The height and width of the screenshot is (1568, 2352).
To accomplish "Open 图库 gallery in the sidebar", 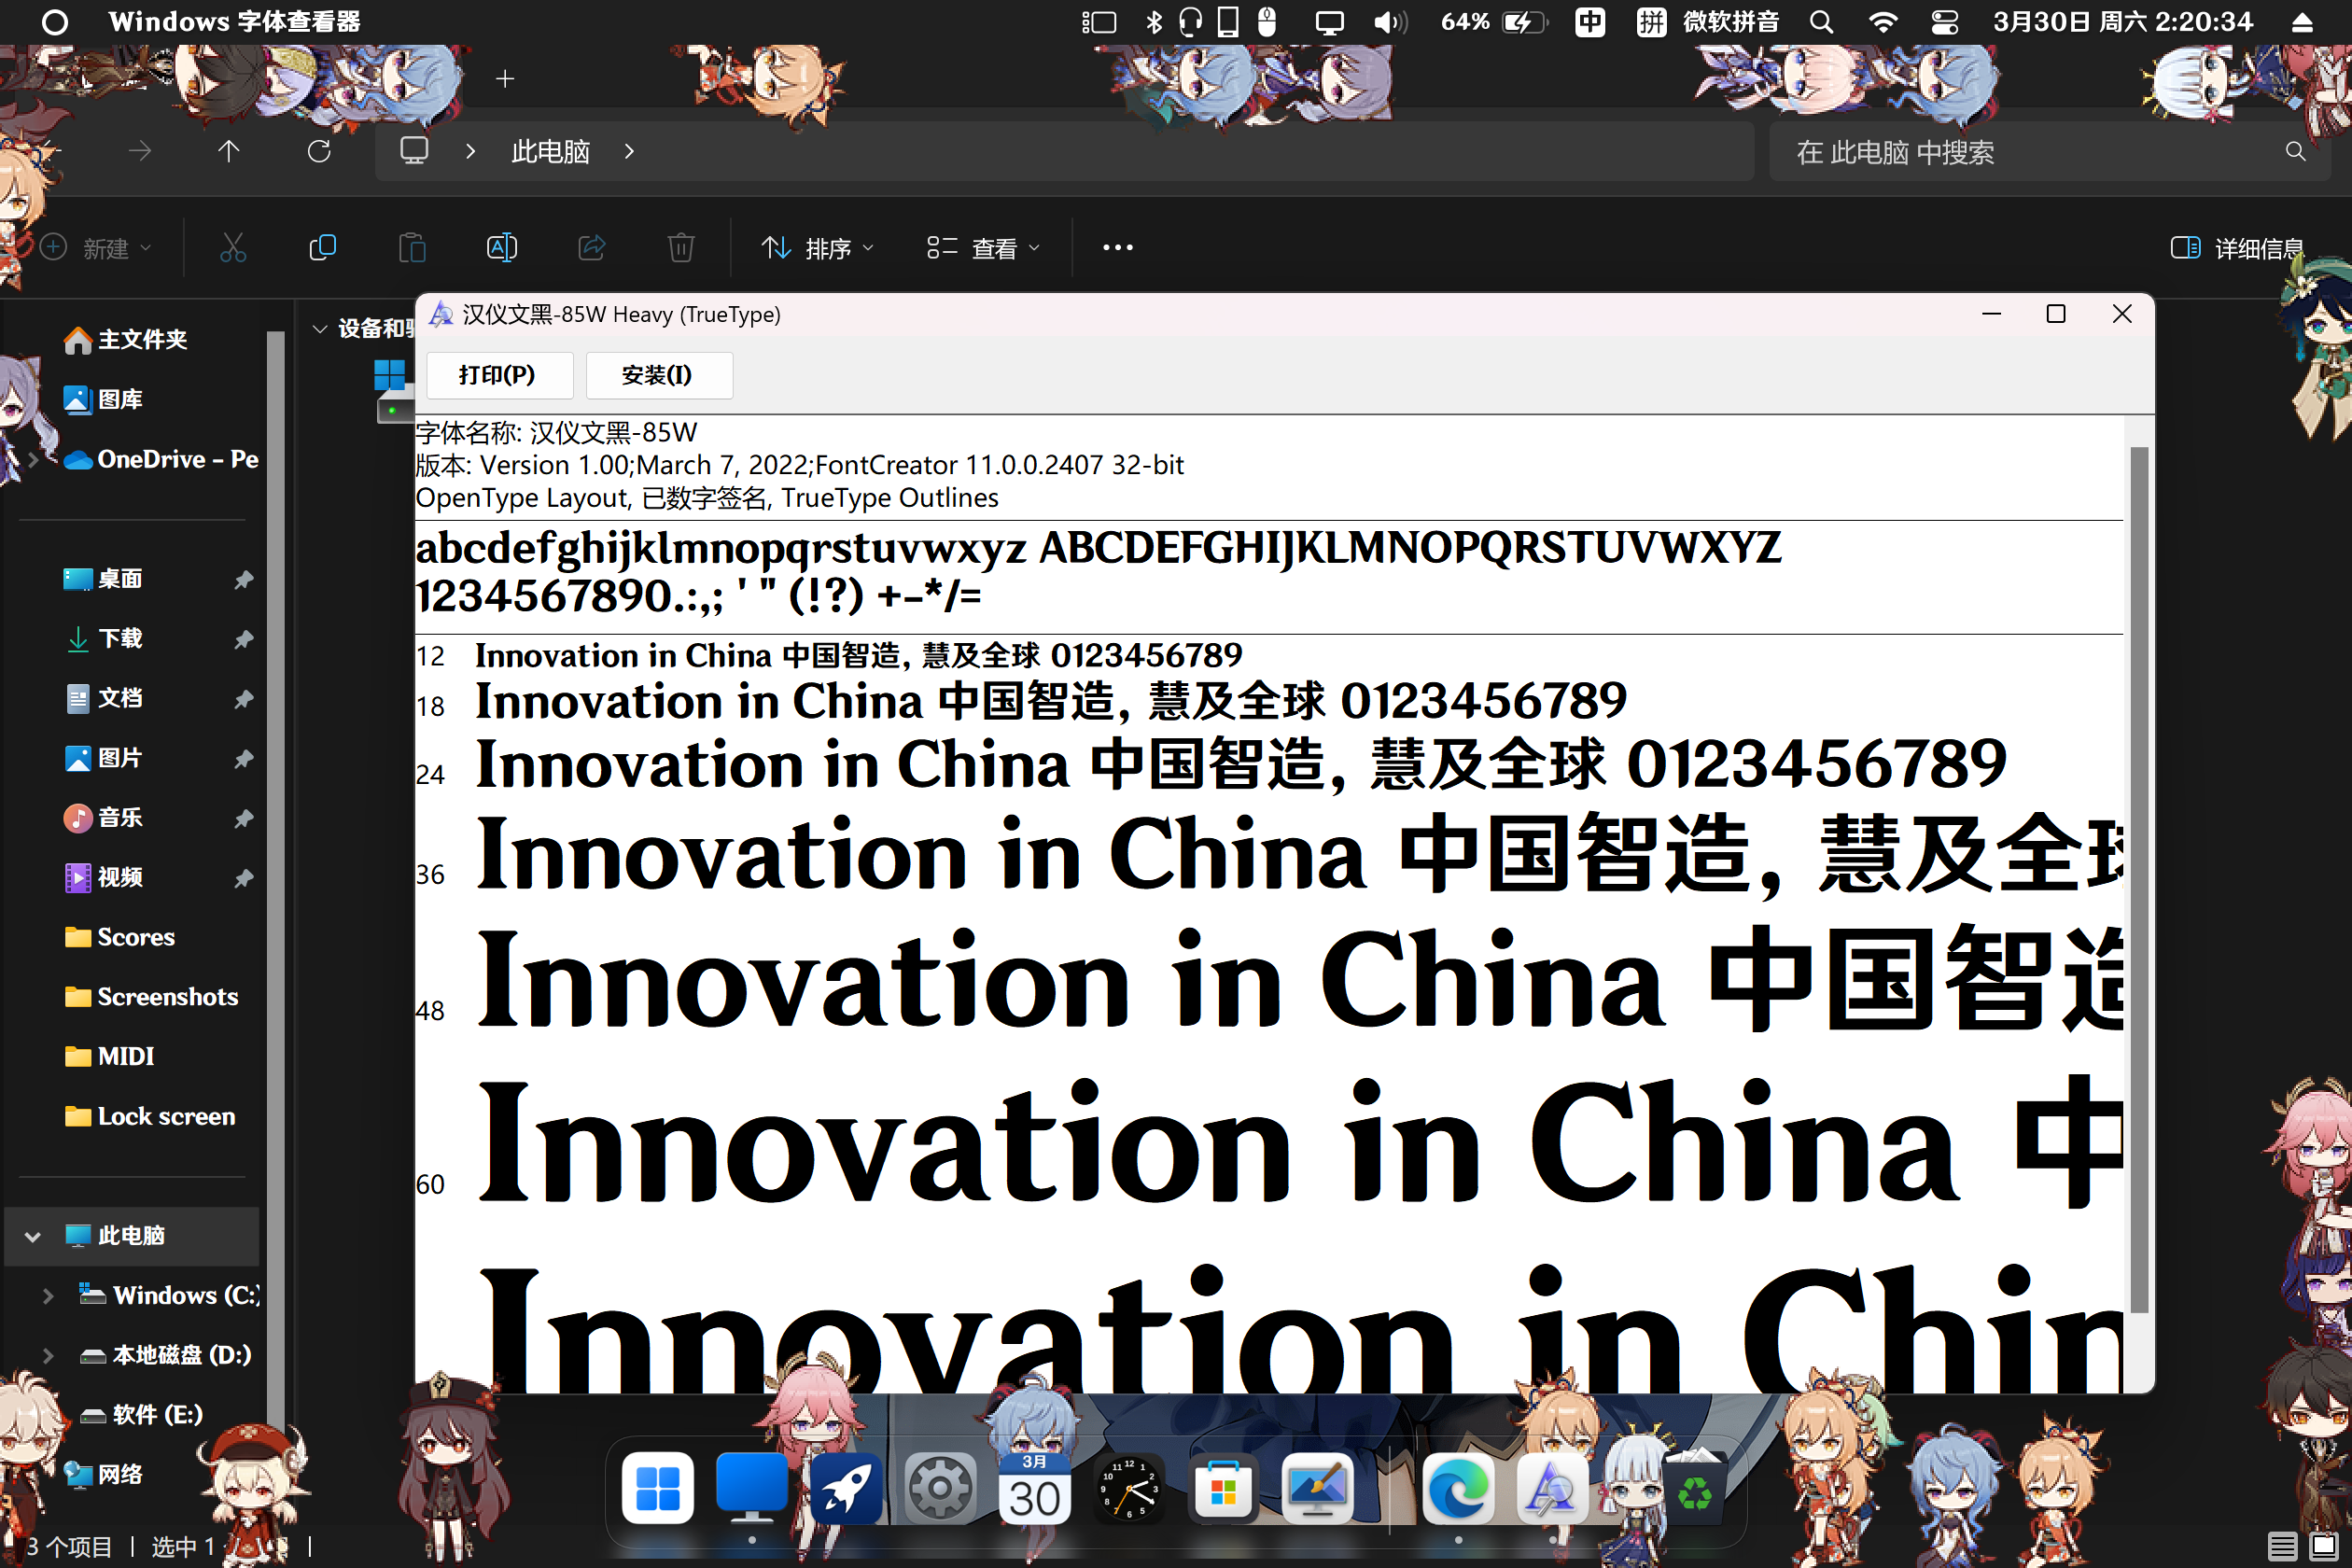I will pyautogui.click(x=103, y=400).
